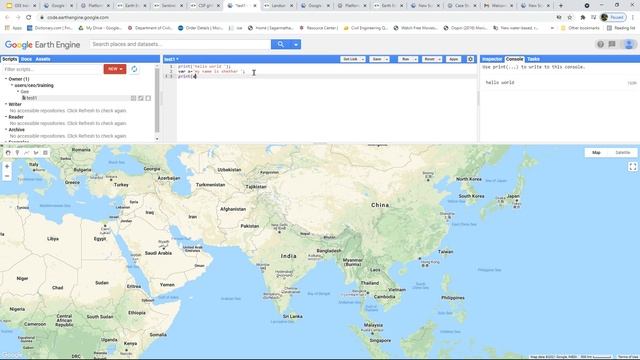
Task: Click the Filter scripts input field
Action: [52, 69]
